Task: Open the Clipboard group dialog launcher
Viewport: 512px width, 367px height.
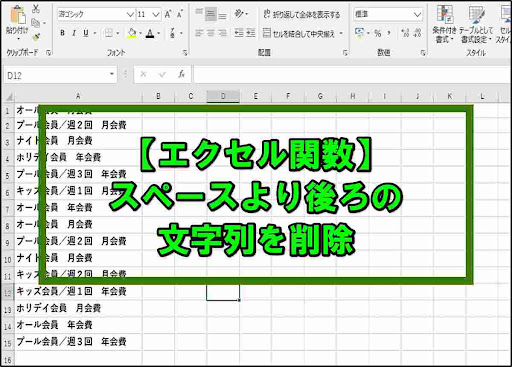Action: coord(49,53)
